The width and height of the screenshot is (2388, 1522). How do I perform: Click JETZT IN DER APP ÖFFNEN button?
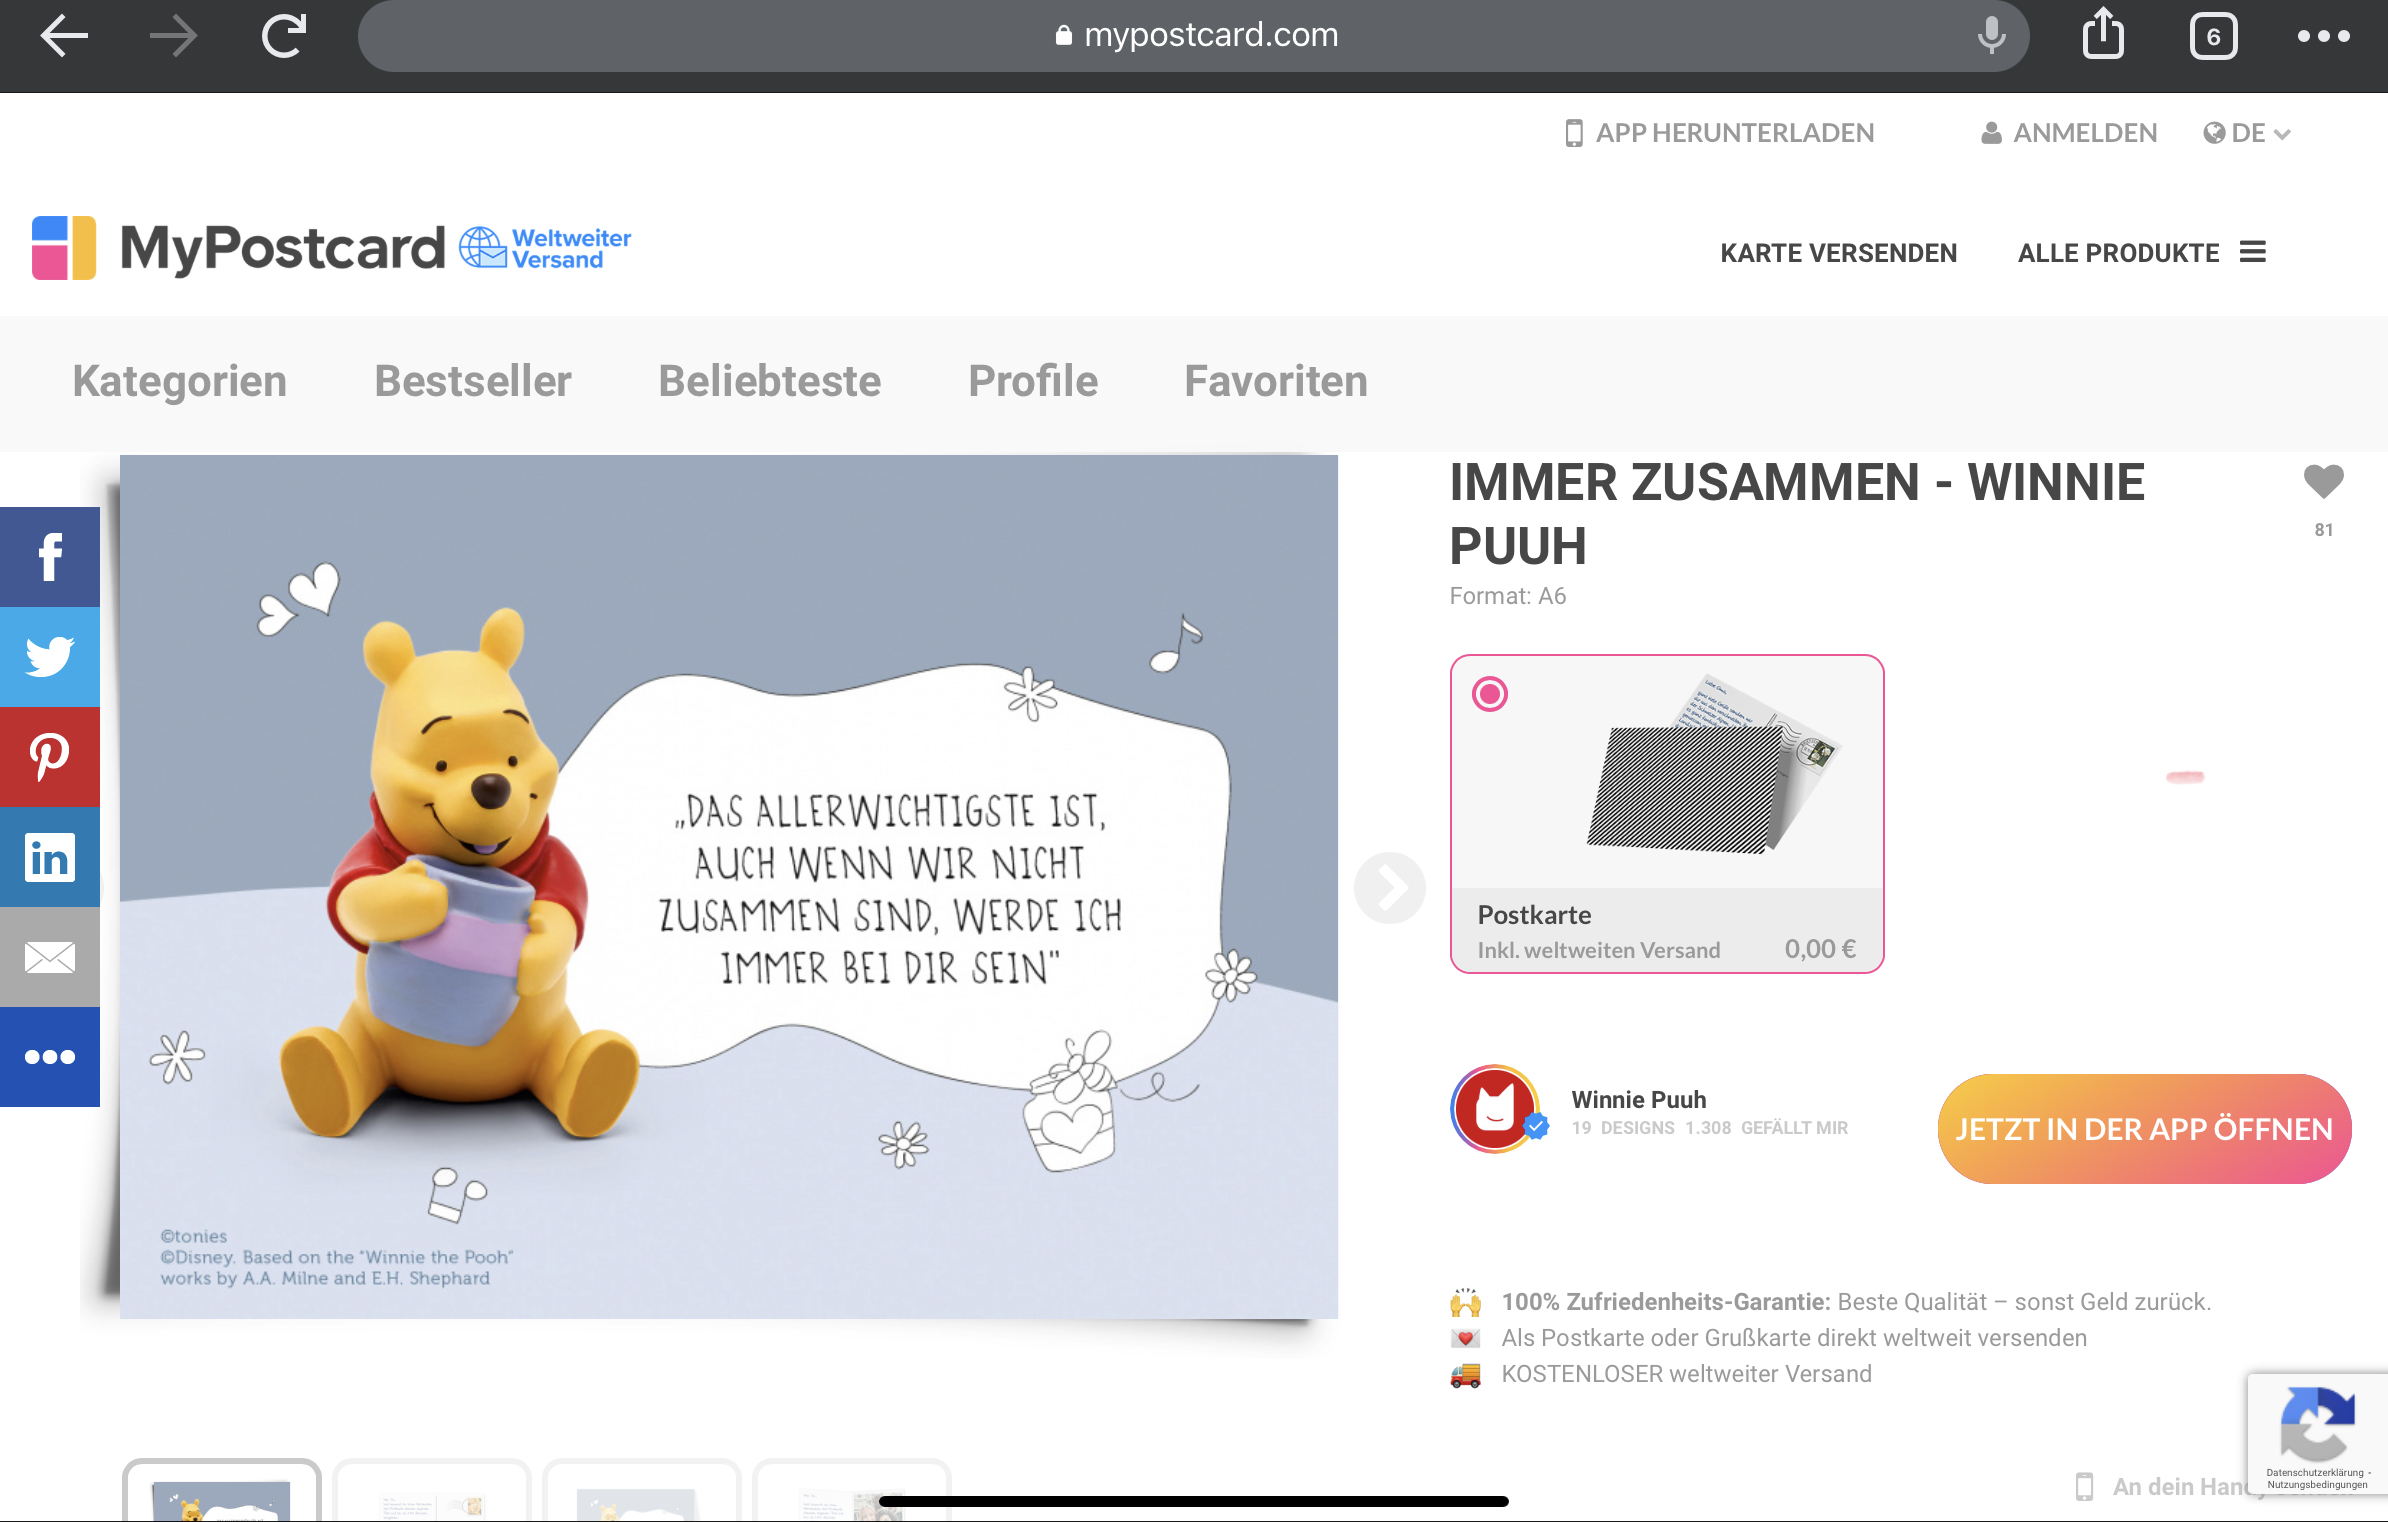point(2144,1129)
